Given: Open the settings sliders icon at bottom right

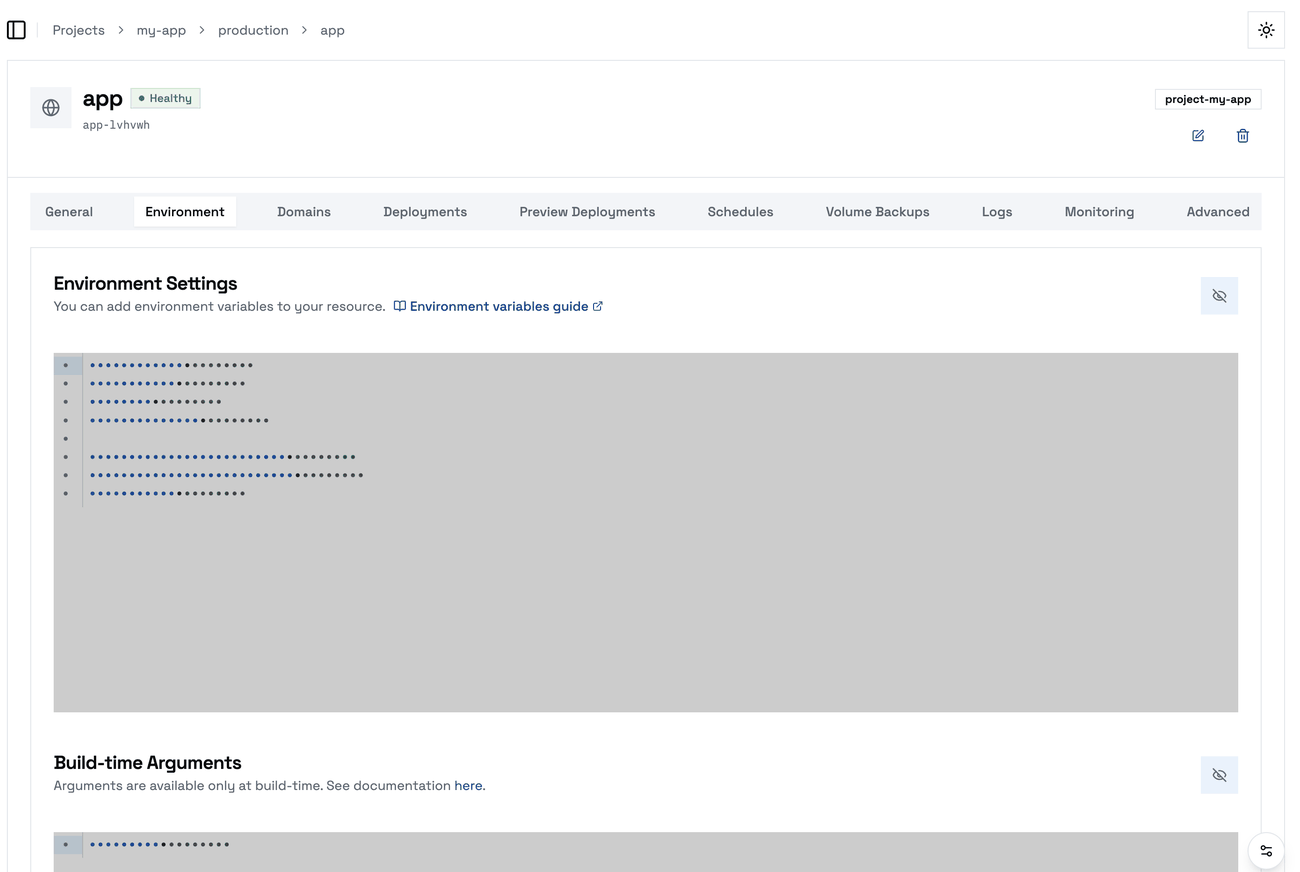Looking at the screenshot, I should 1266,851.
